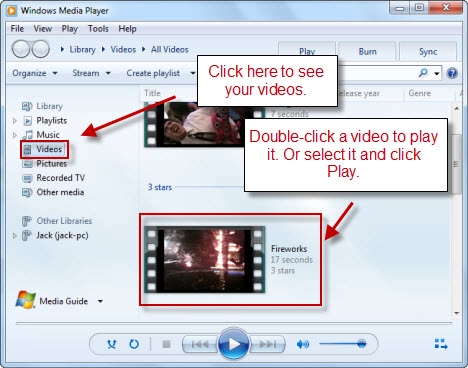Open the dropdown arrow before the Library breadcrumb
The image size is (468, 368).
62,49
